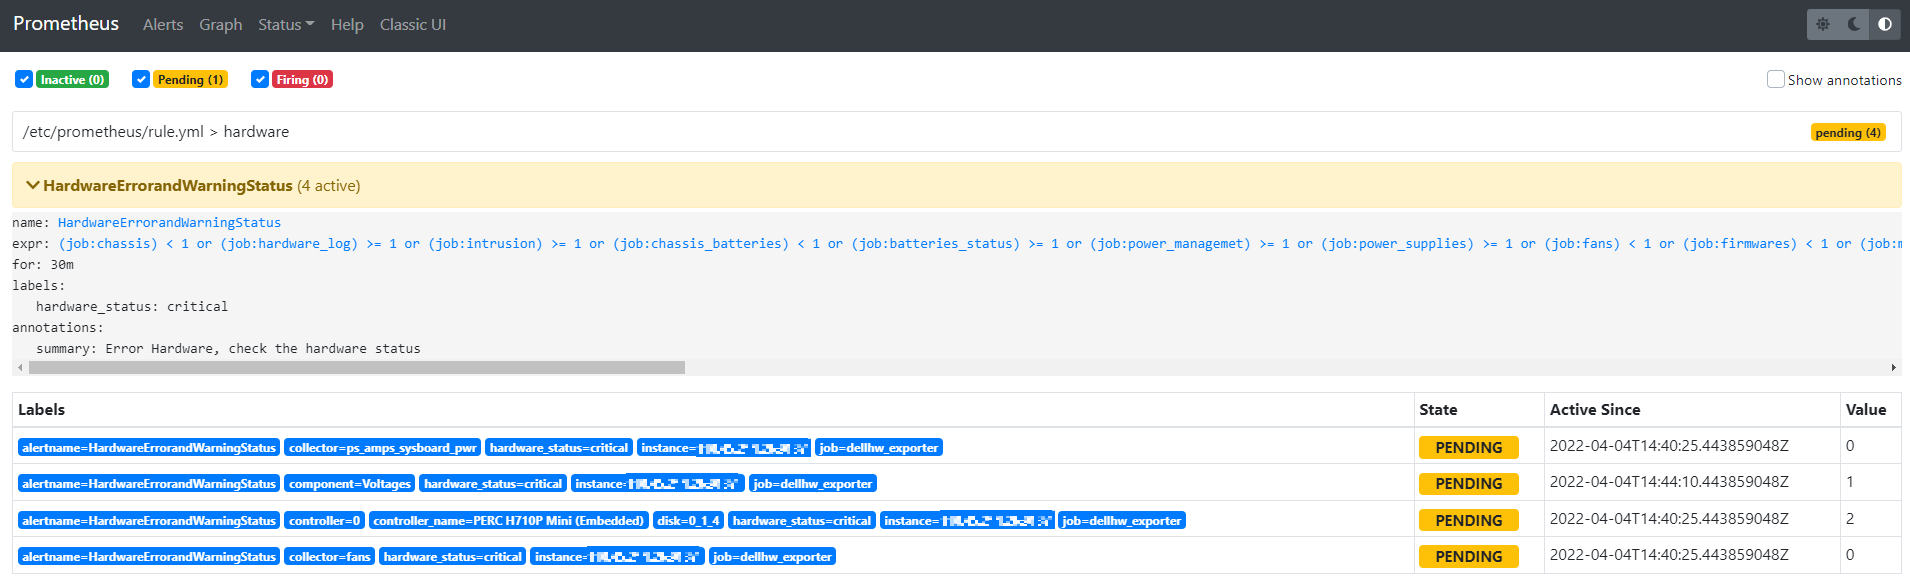Viewport: 1910px width, 581px height.
Task: Click the scroll right arrow of rule box
Action: pyautogui.click(x=1893, y=368)
